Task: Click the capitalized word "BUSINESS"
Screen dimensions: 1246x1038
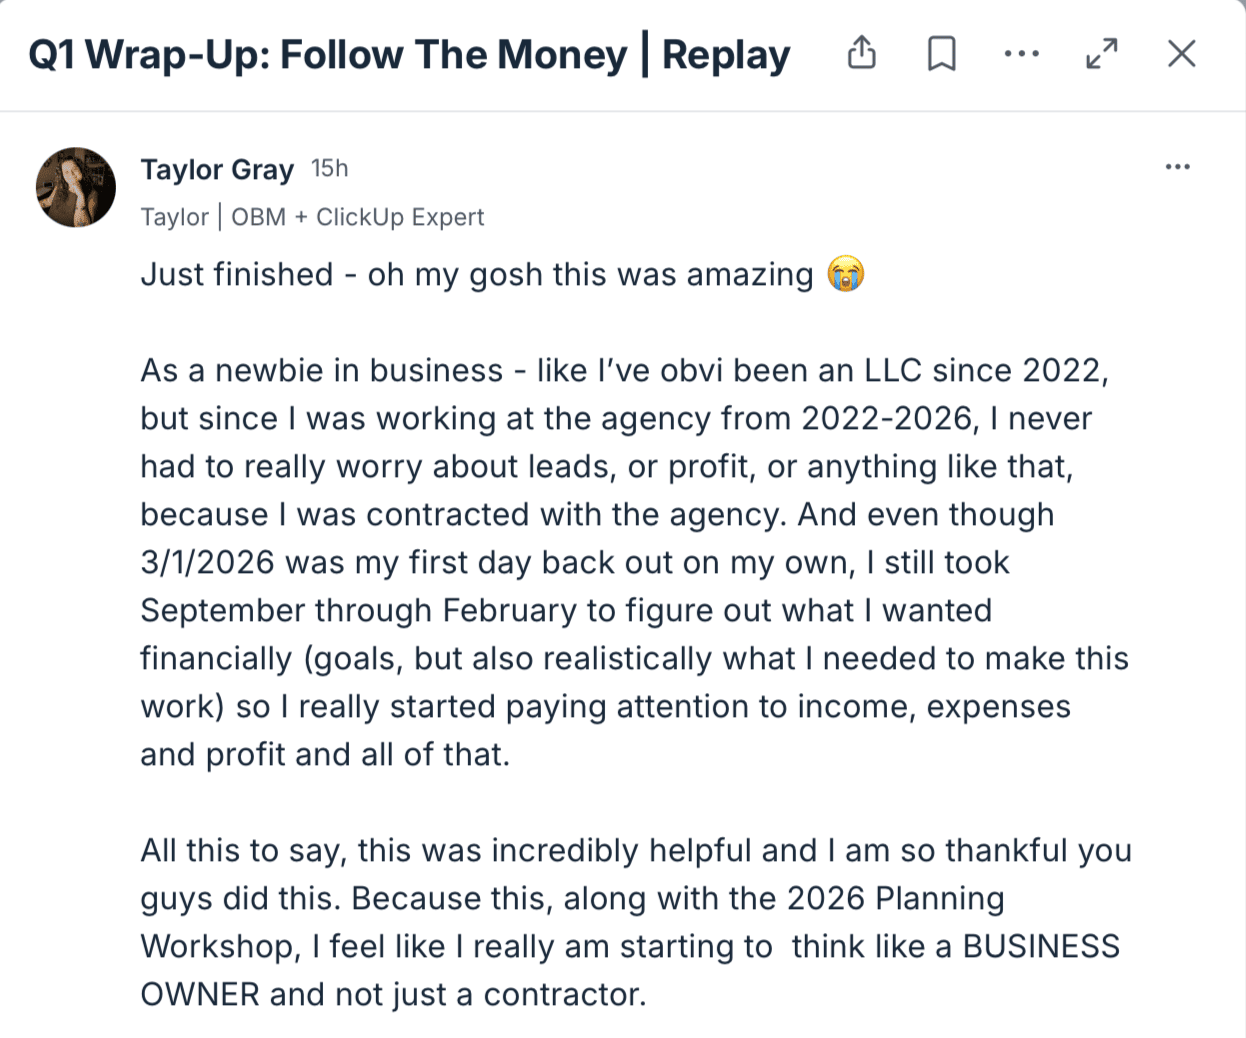Action: point(1040,946)
